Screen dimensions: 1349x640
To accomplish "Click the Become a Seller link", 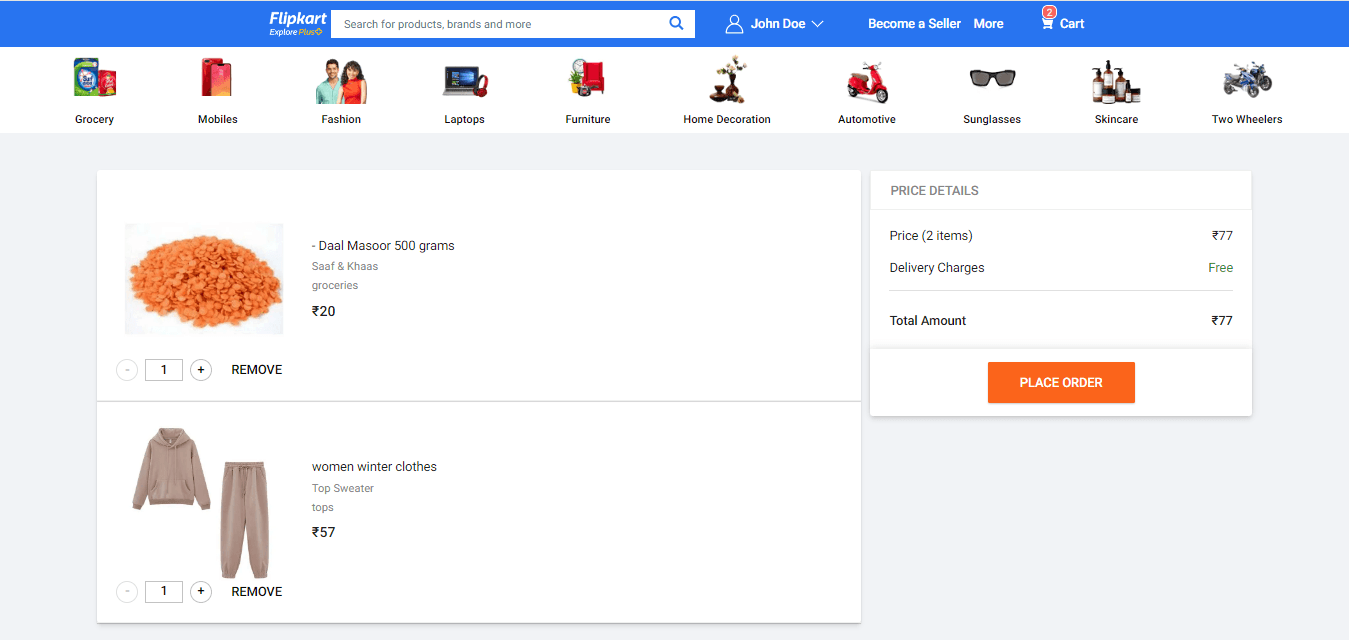I will (x=914, y=24).
